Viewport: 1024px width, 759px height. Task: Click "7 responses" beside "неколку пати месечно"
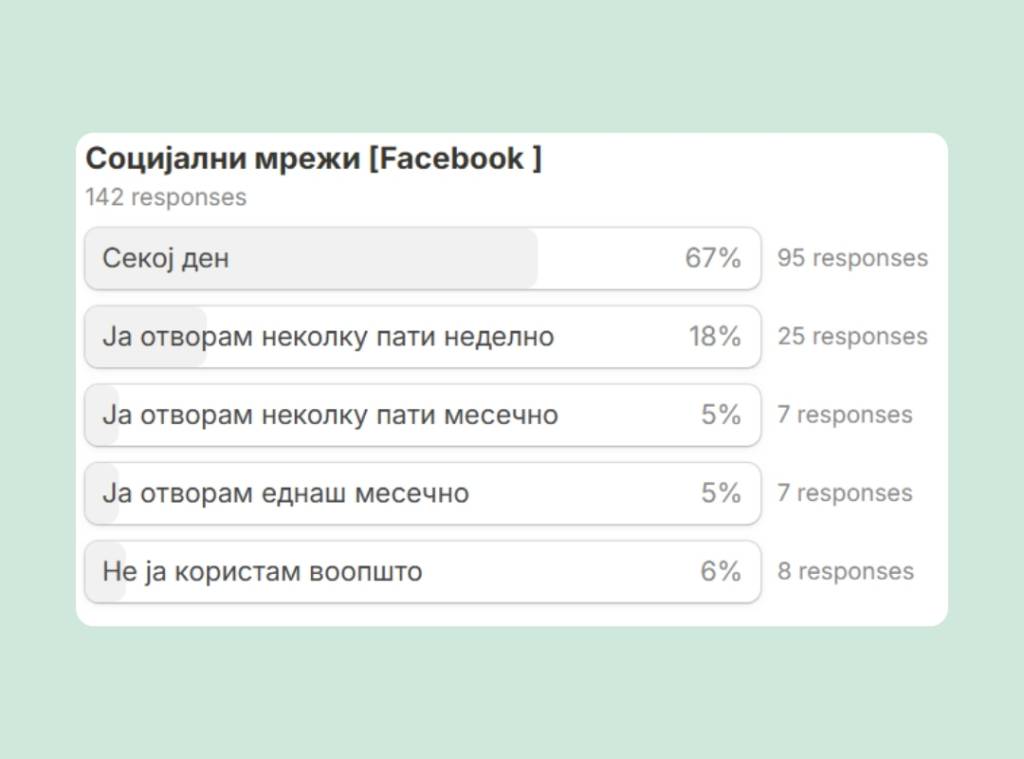tap(845, 415)
